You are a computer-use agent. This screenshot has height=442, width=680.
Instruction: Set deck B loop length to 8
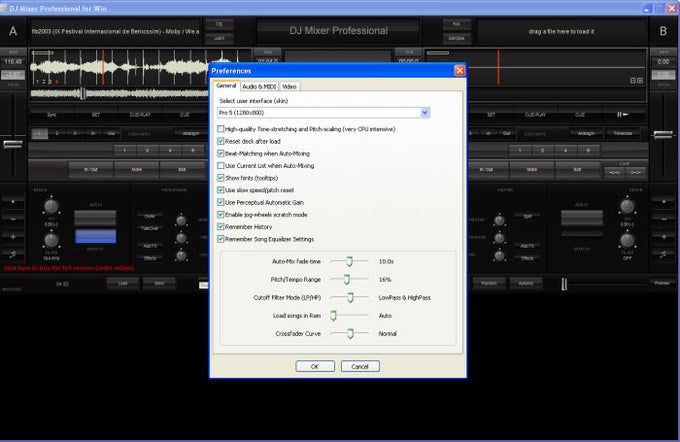(x=588, y=151)
